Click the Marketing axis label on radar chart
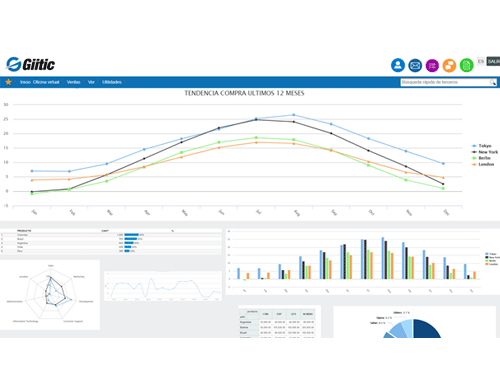This screenshot has height=375, width=500. click(x=79, y=277)
